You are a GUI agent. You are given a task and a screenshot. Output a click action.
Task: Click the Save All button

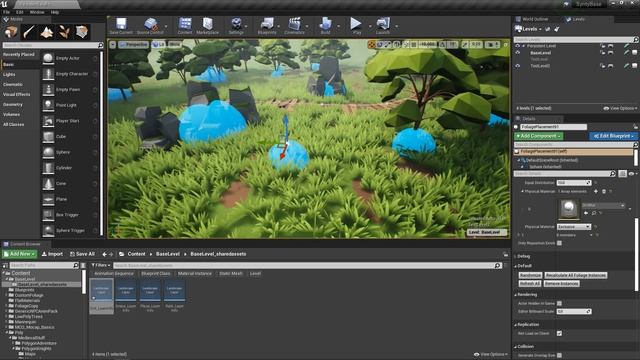[82, 254]
